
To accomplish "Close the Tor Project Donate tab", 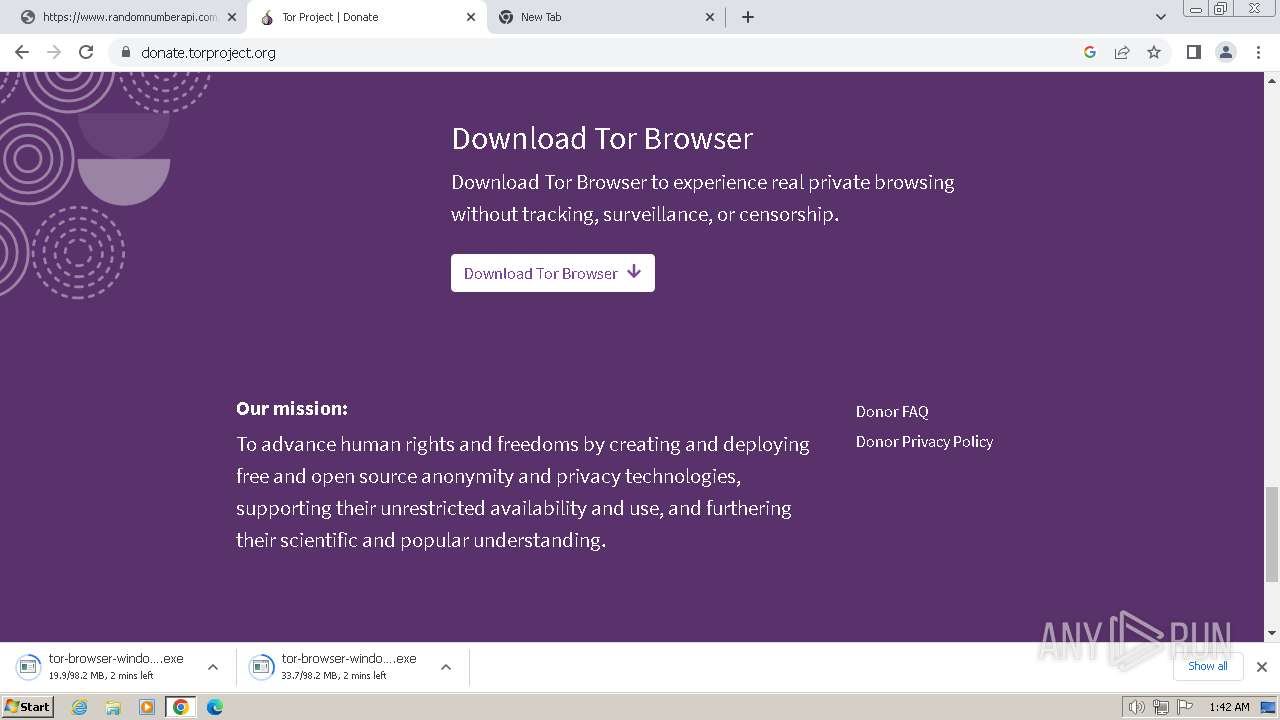I will coord(471,17).
